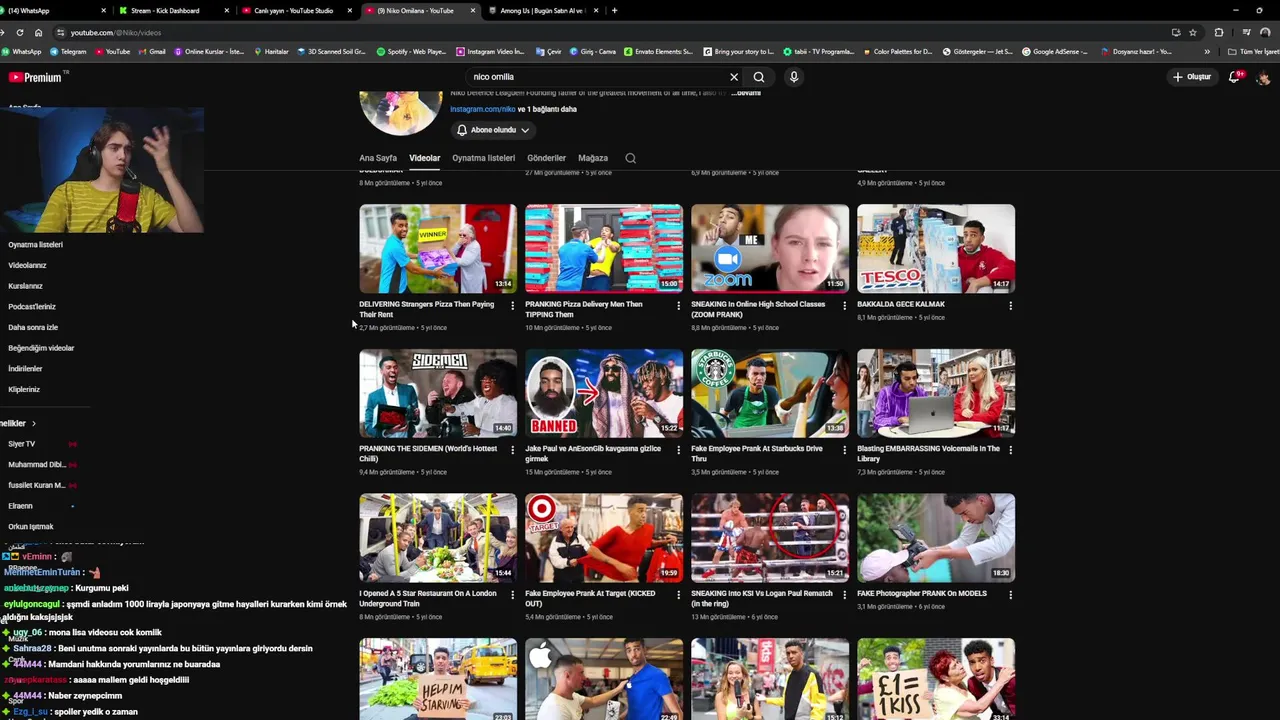Bookmark this page with star icon
The image size is (1280, 720).
(1193, 32)
